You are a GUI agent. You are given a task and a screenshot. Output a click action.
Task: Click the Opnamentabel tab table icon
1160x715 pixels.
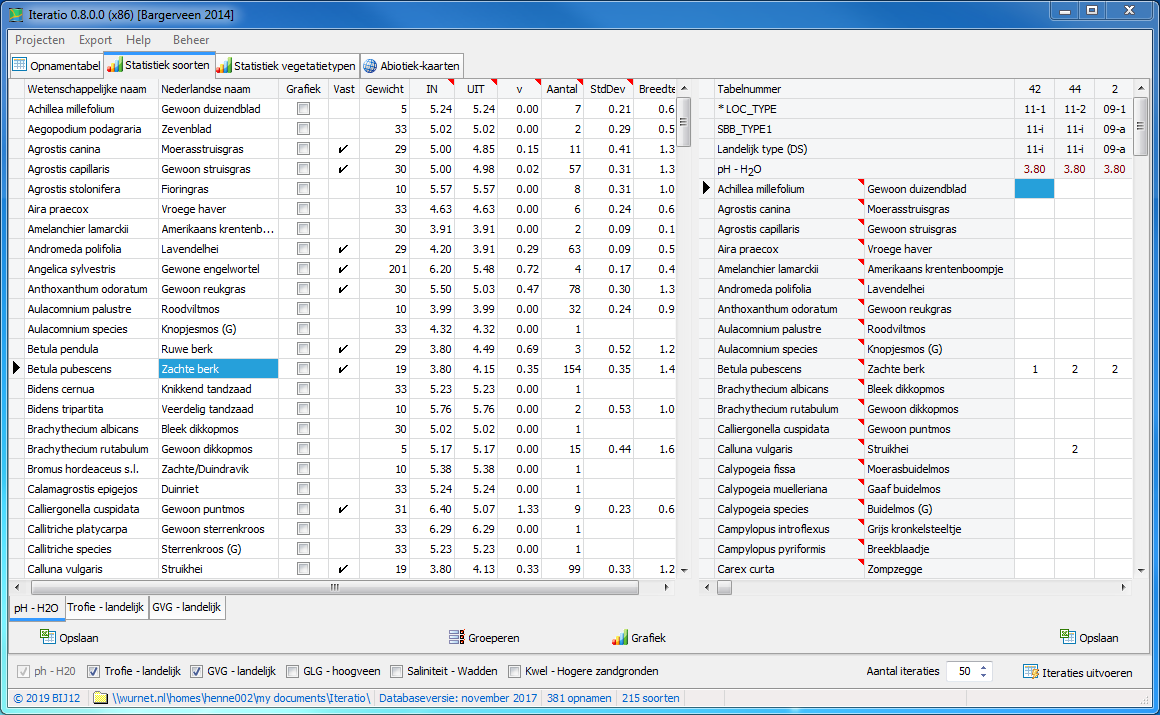coord(19,66)
